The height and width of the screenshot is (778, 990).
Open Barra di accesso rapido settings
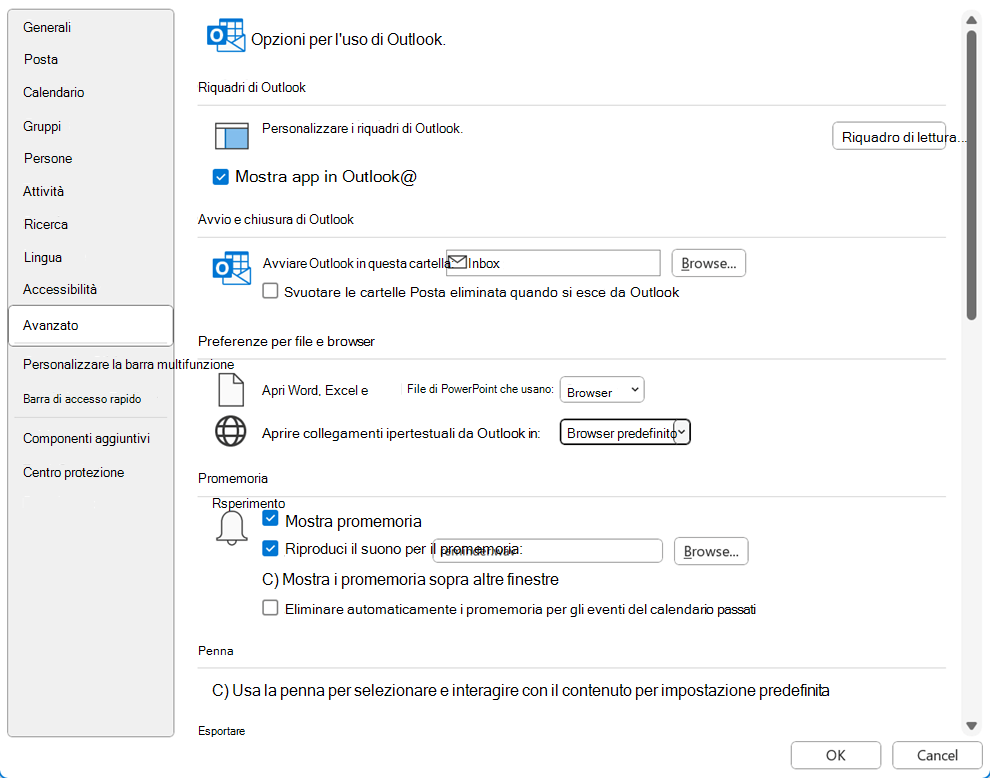(x=82, y=399)
